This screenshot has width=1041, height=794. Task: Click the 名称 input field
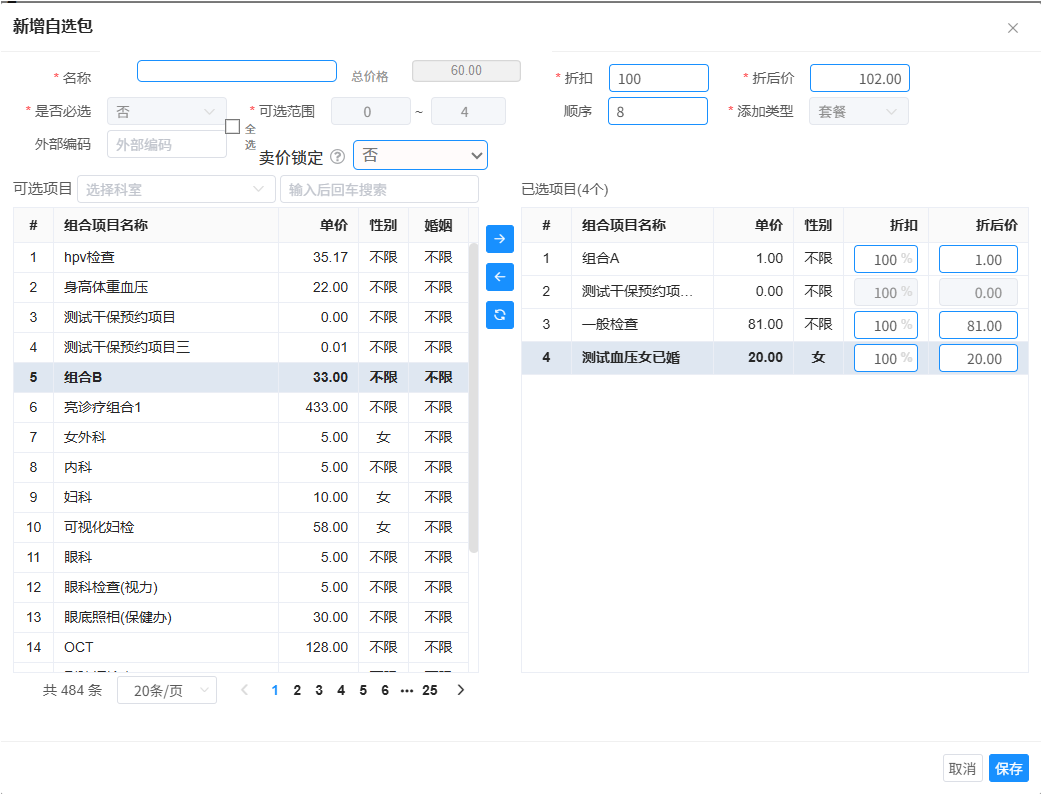pyautogui.click(x=237, y=72)
